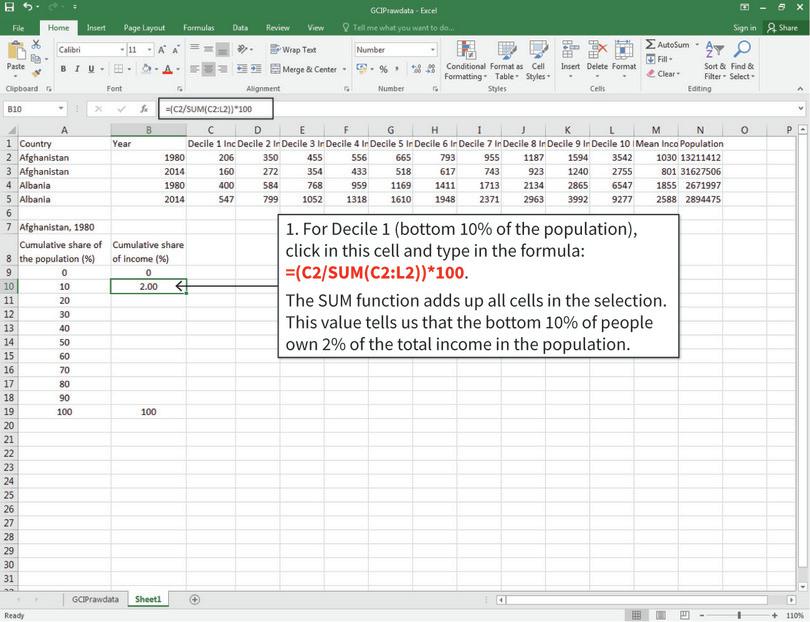
Task: Click the Sign in link
Action: (747, 27)
